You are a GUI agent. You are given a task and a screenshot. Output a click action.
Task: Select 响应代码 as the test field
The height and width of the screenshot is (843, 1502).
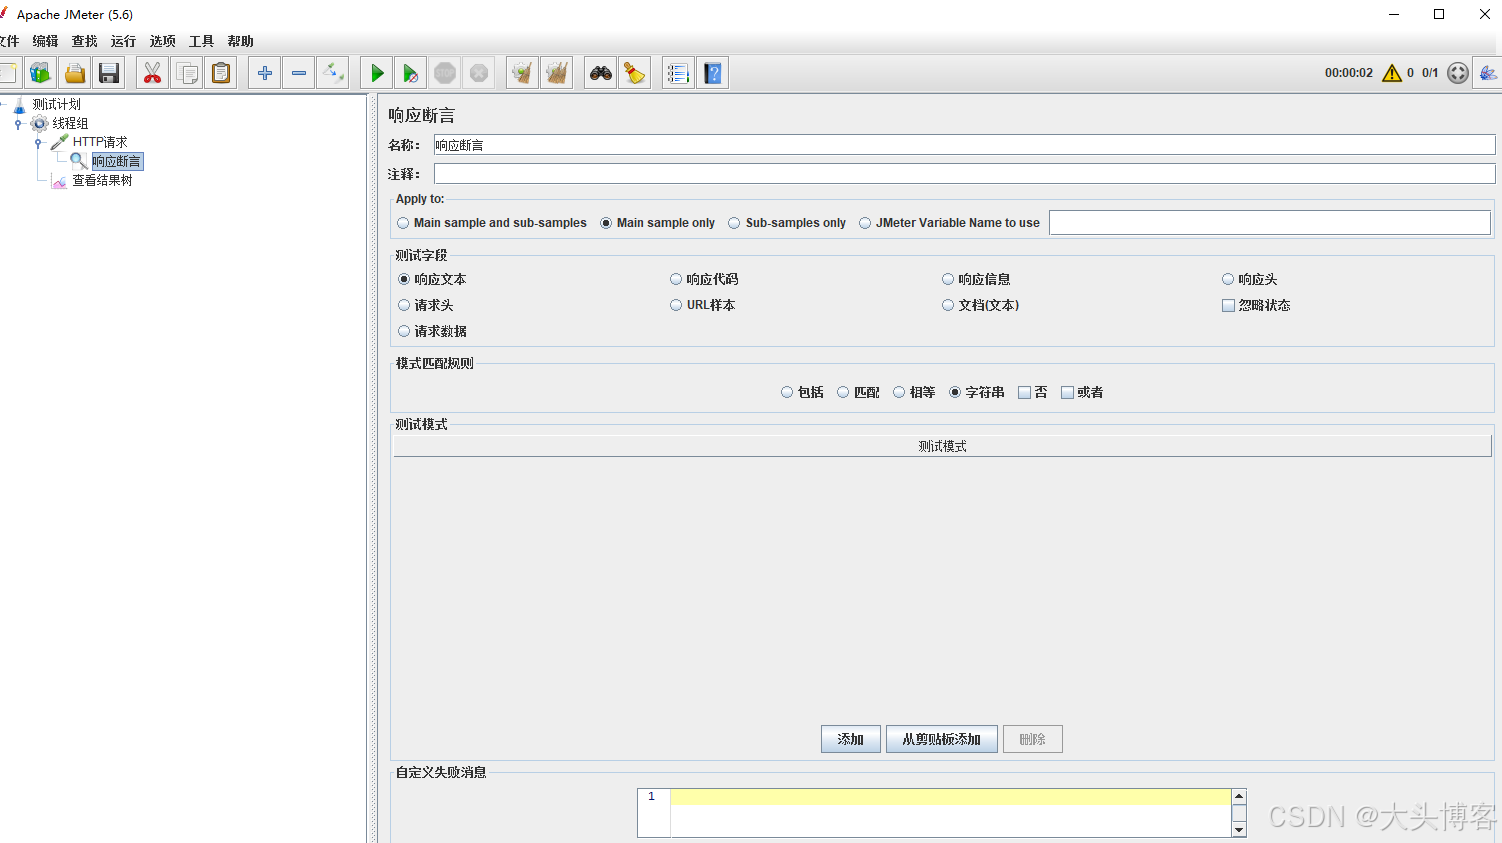click(x=704, y=279)
